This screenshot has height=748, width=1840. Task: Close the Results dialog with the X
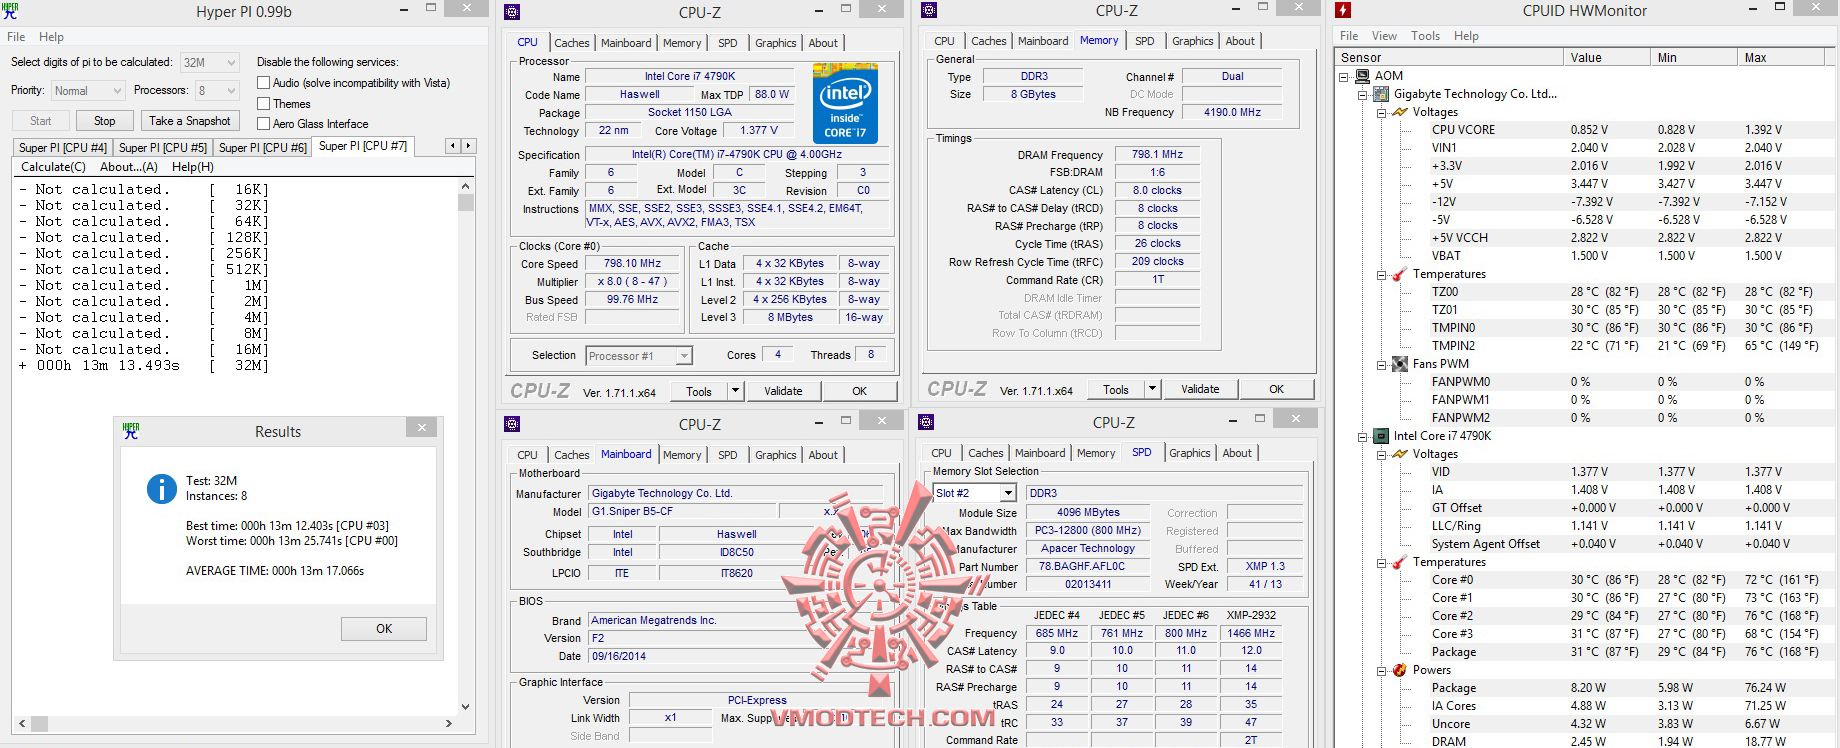click(x=421, y=428)
